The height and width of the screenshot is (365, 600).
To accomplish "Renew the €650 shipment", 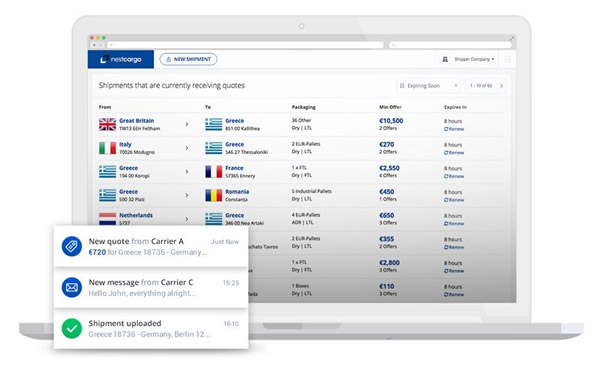I will click(x=454, y=223).
